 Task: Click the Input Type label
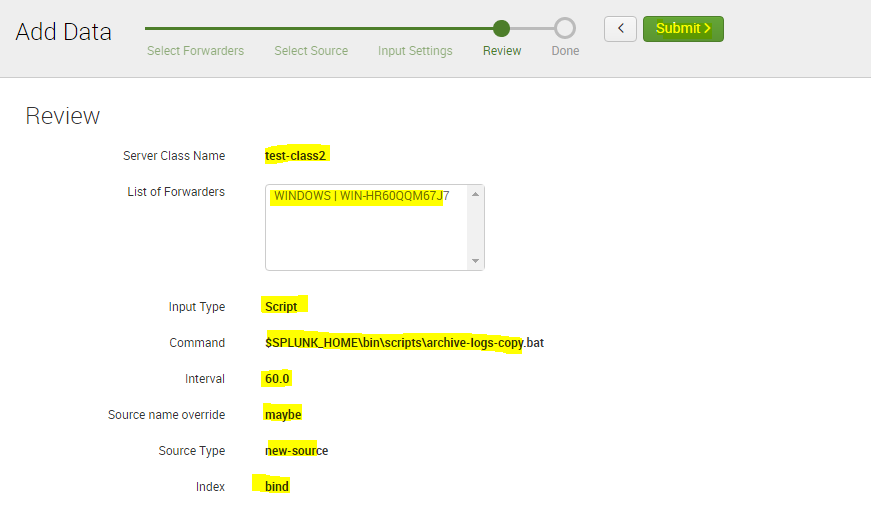click(197, 307)
